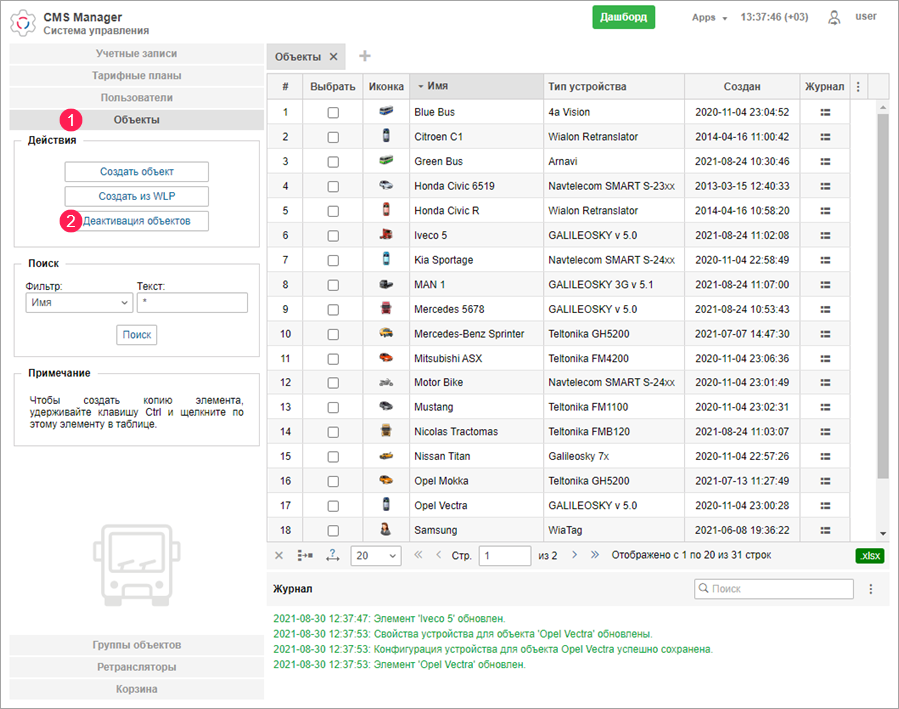Go to the next page of results
Screen dimensions: 899x709
(x=574, y=555)
